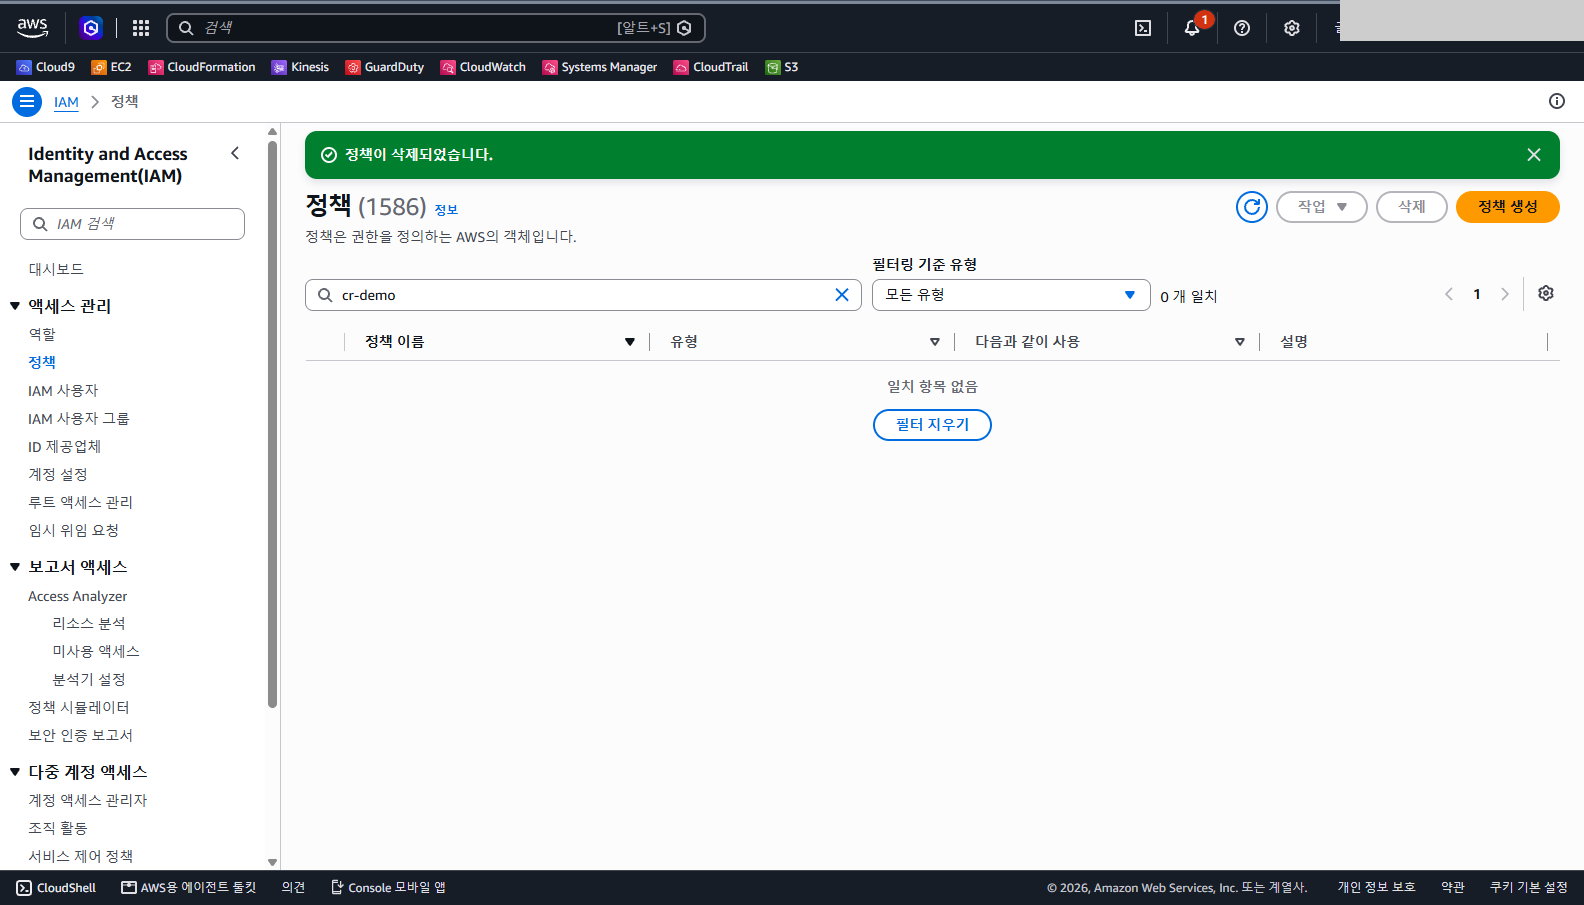Open the 모든 유형 filter type dropdown

pos(1011,295)
